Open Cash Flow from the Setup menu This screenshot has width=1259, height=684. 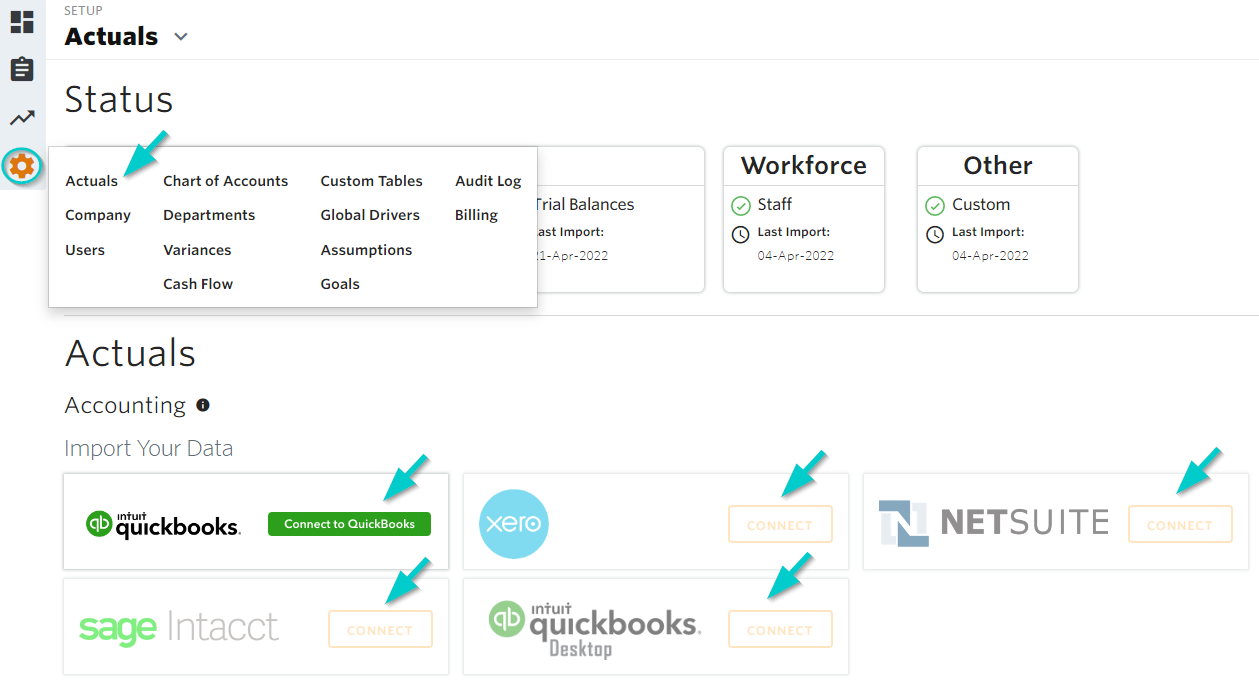click(198, 284)
